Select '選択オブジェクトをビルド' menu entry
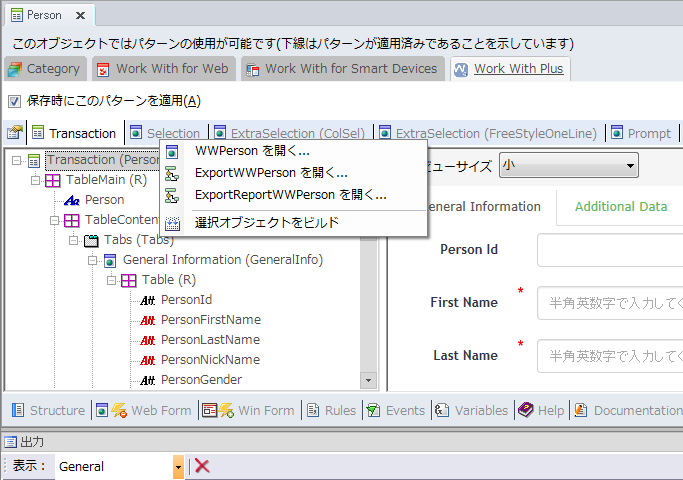The width and height of the screenshot is (683, 480). [266, 222]
